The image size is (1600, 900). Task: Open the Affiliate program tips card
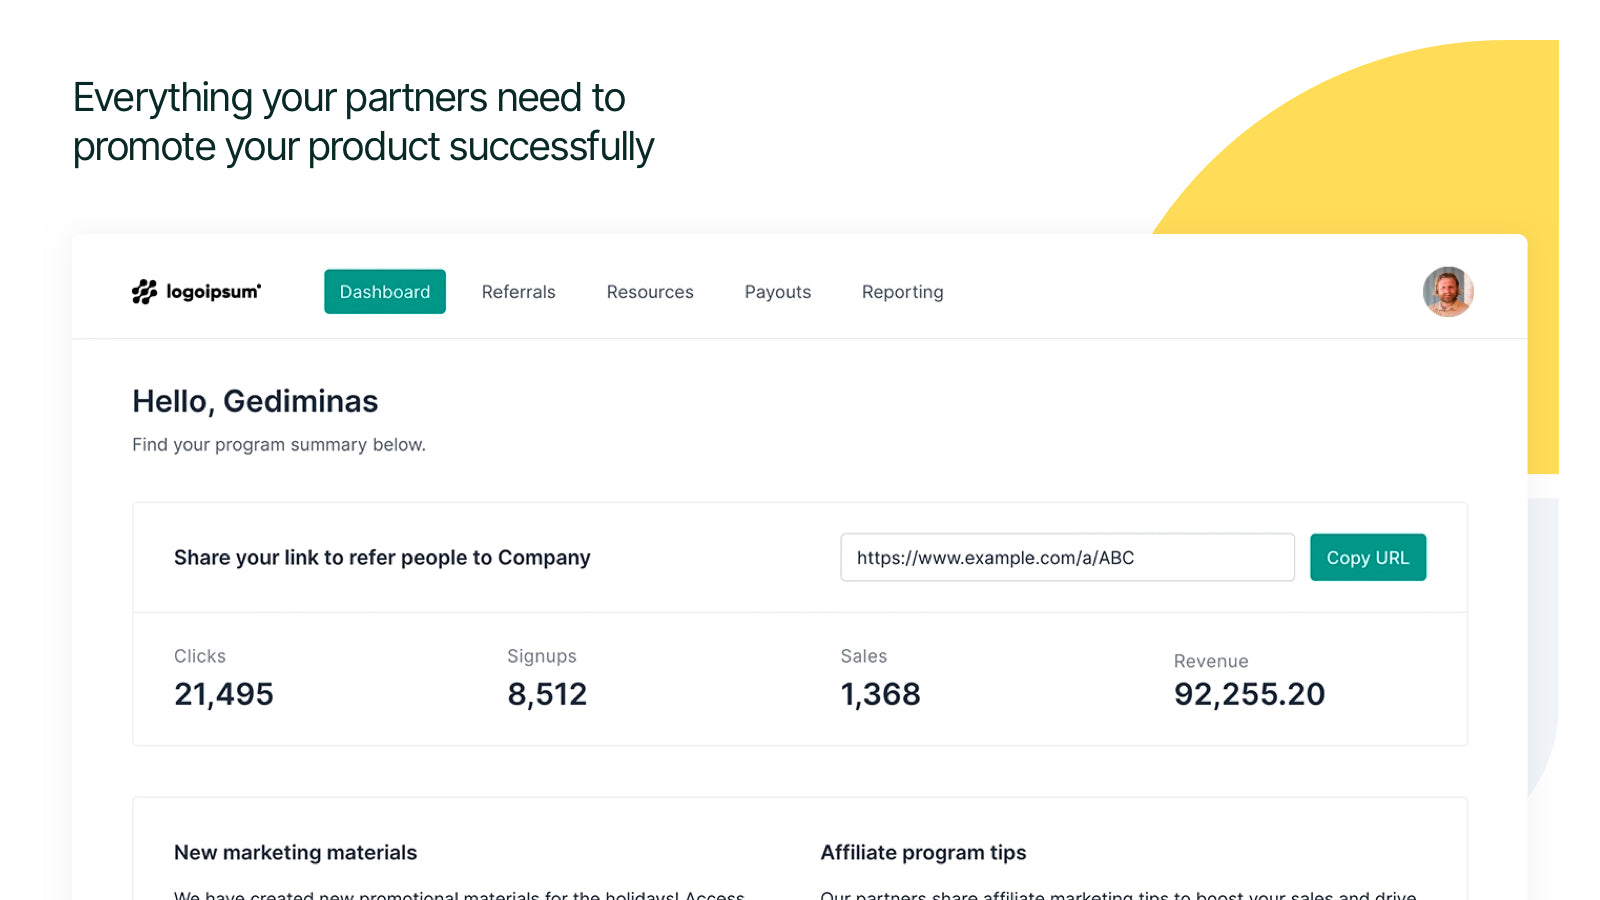point(923,852)
